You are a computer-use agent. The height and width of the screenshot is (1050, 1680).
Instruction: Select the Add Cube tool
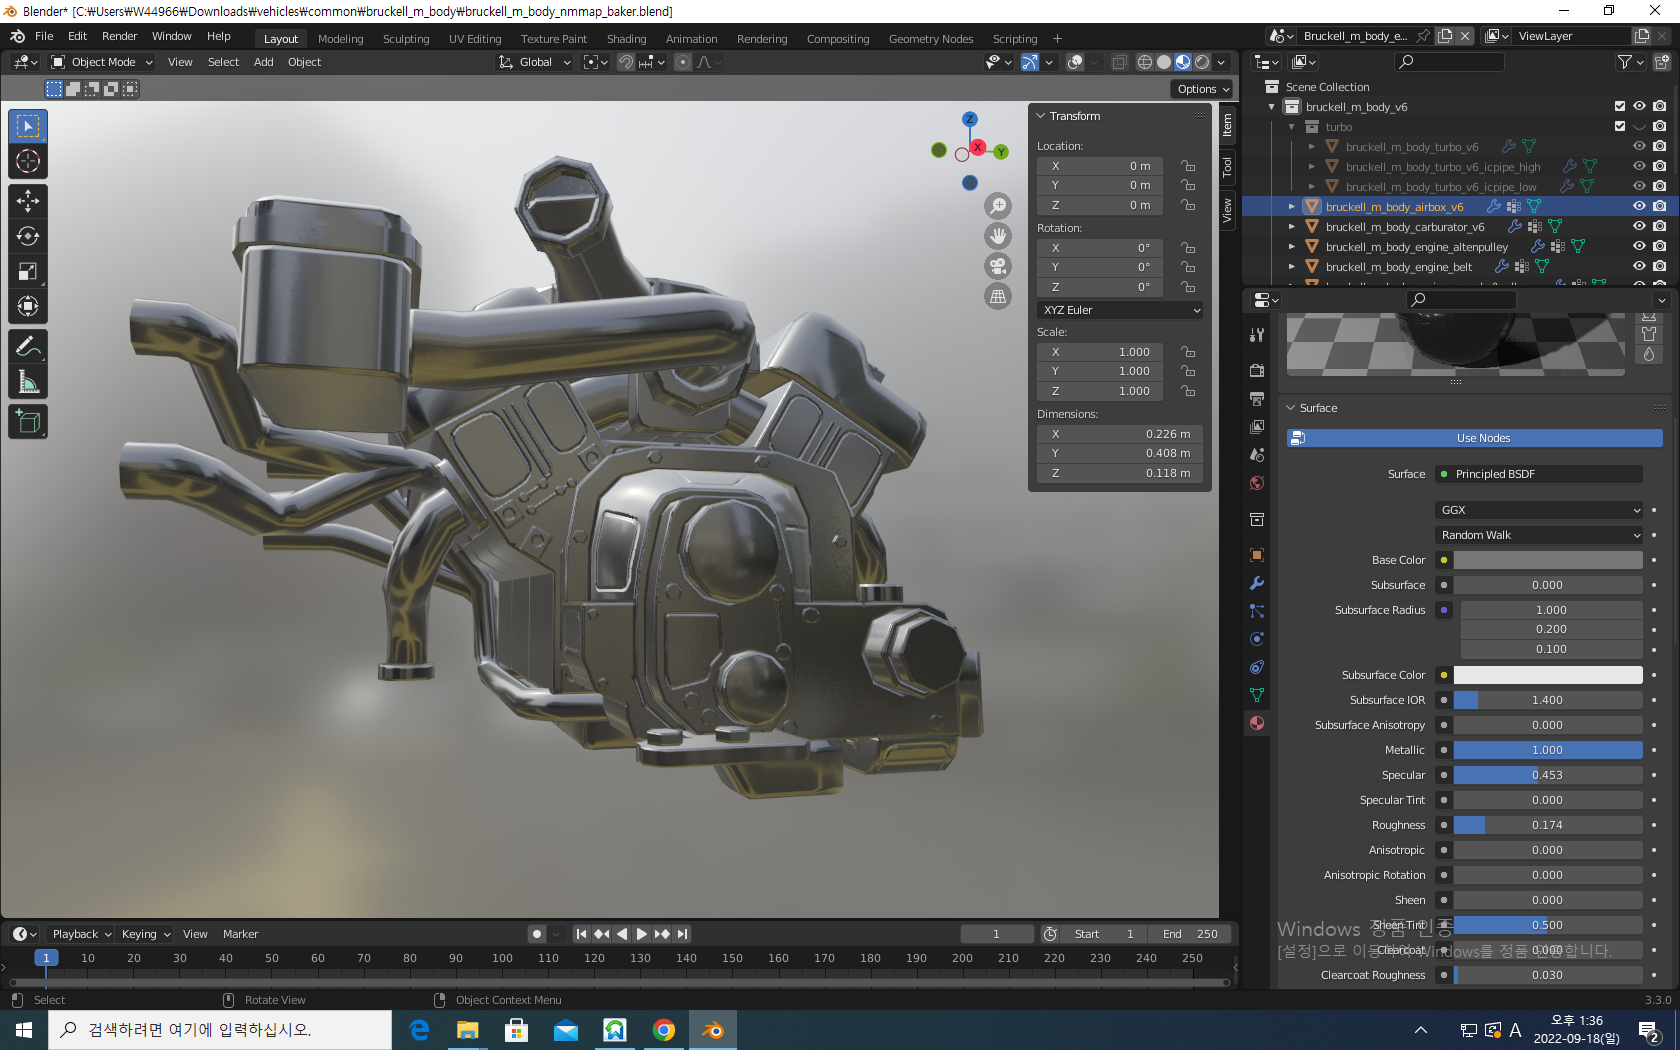pyautogui.click(x=28, y=422)
